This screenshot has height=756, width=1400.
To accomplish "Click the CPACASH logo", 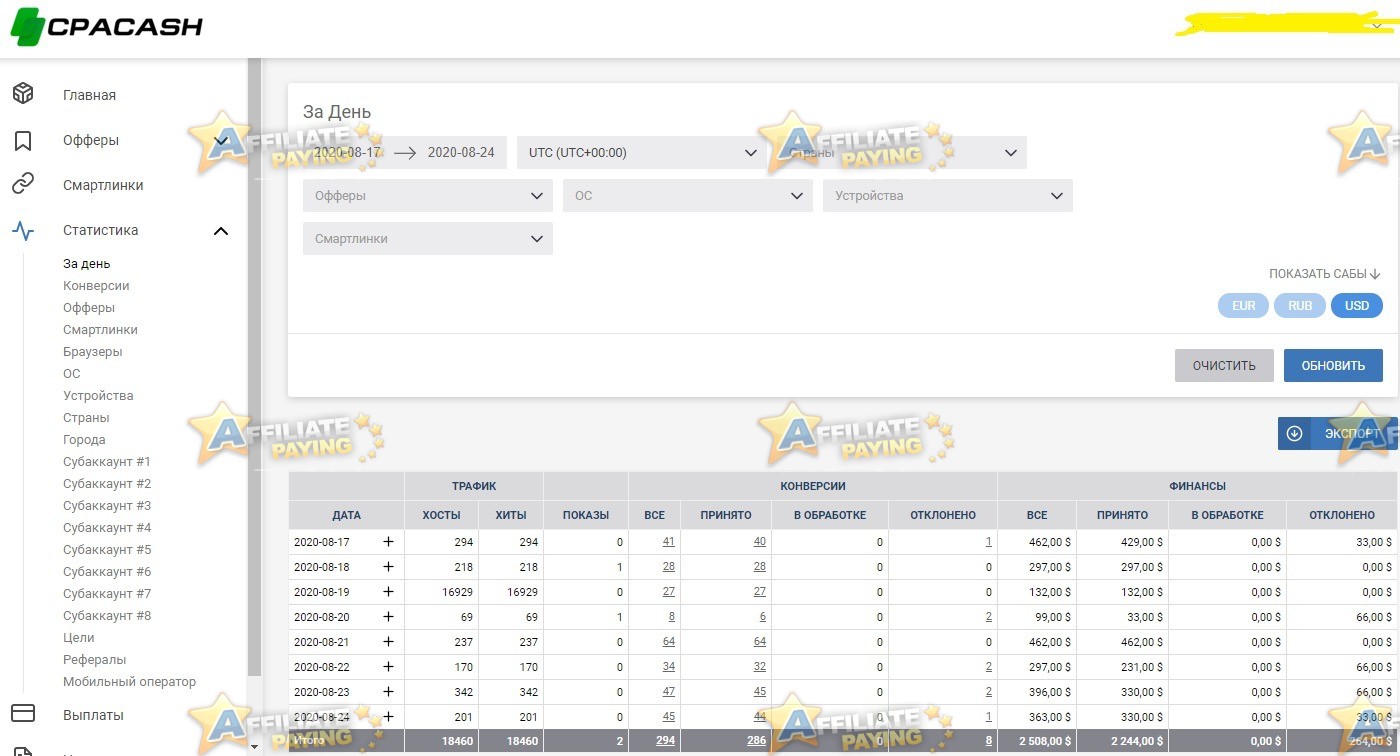I will coord(107,26).
